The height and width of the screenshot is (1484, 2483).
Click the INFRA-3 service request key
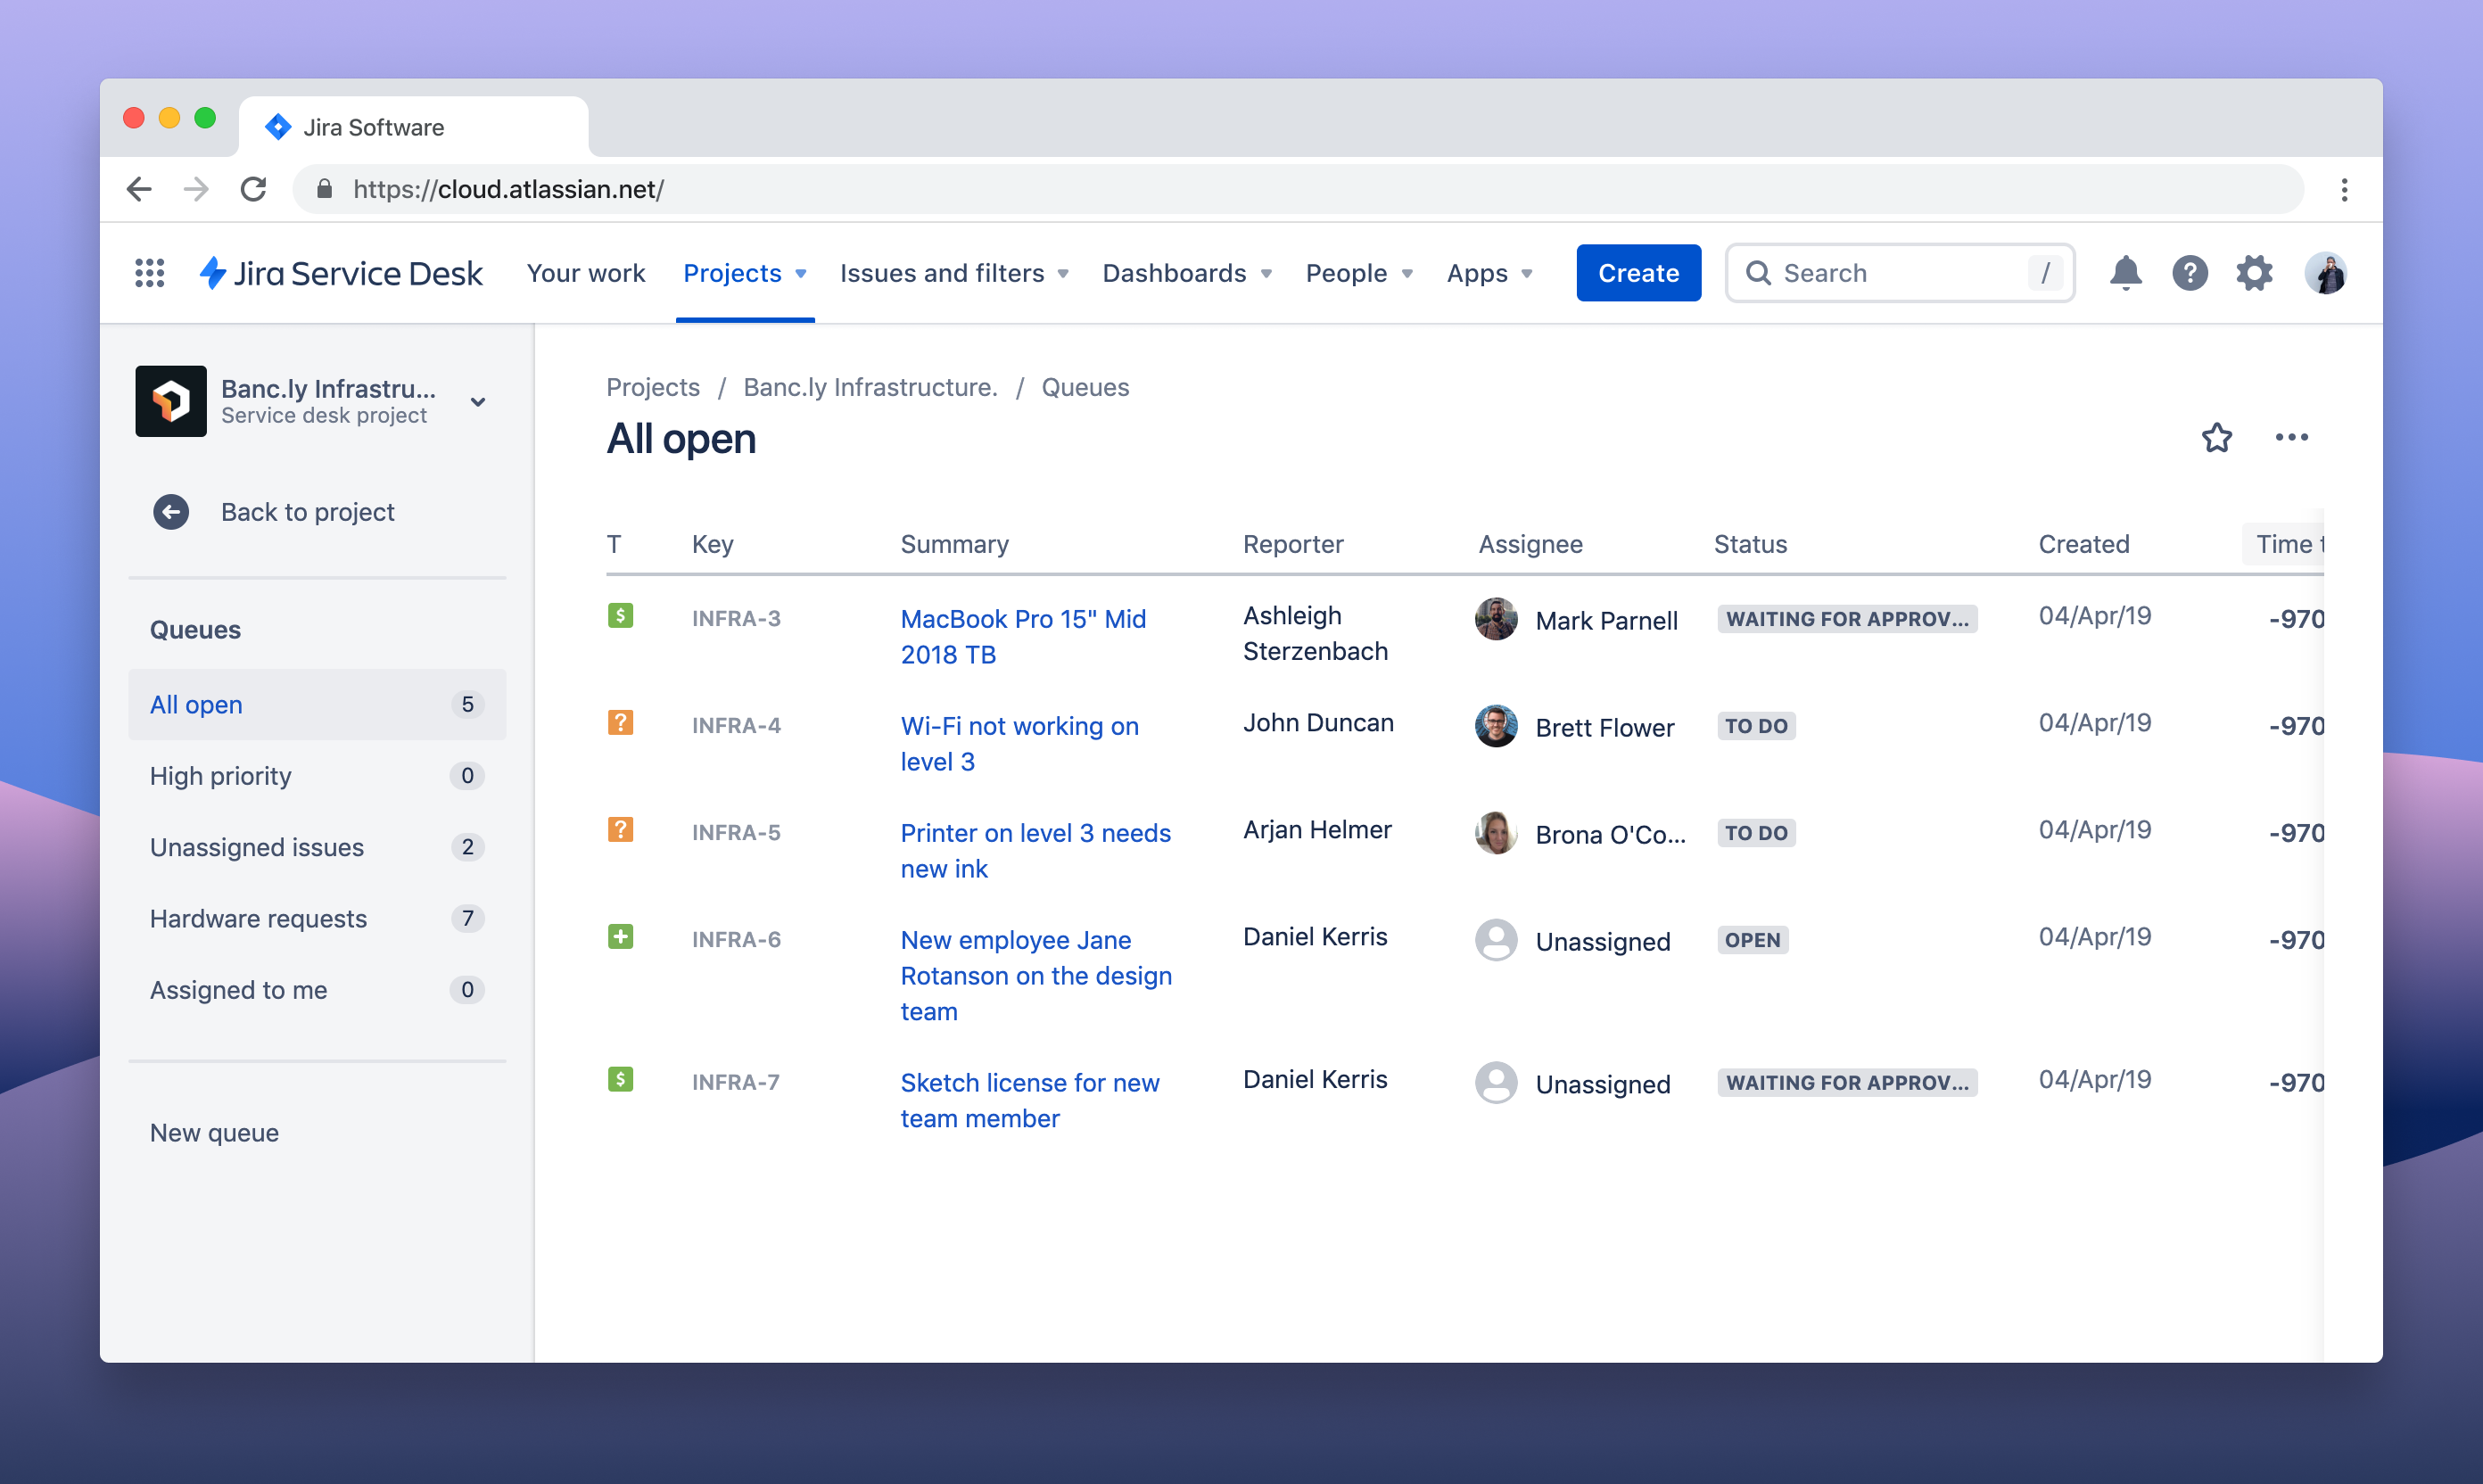coord(737,616)
